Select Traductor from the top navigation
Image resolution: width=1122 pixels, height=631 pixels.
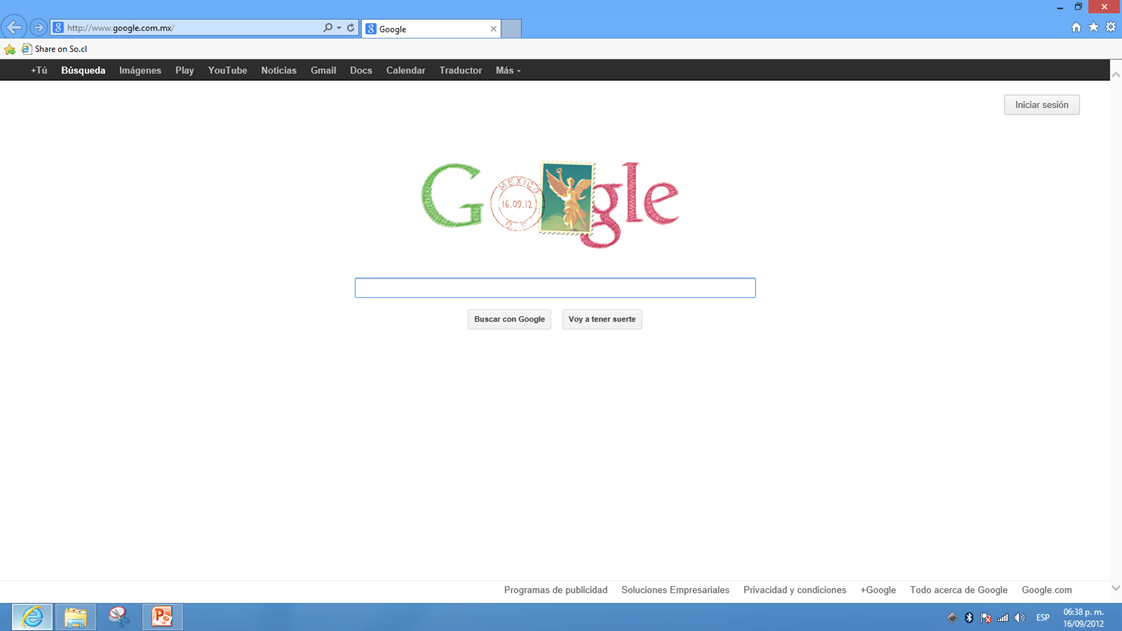[460, 71]
